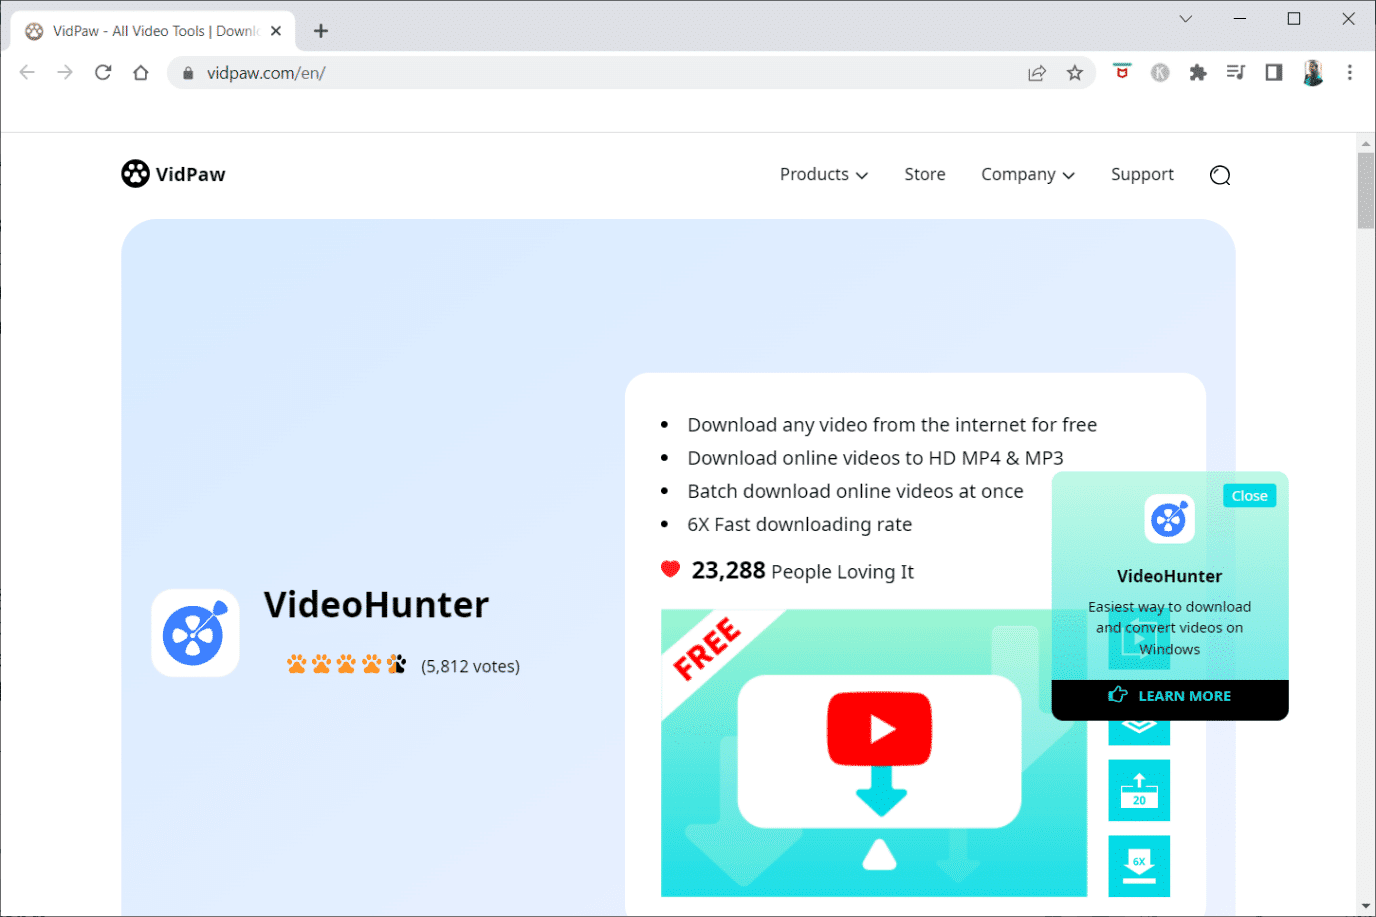Click the share page icon in the address bar
Viewport: 1376px width, 917px height.
click(x=1037, y=73)
